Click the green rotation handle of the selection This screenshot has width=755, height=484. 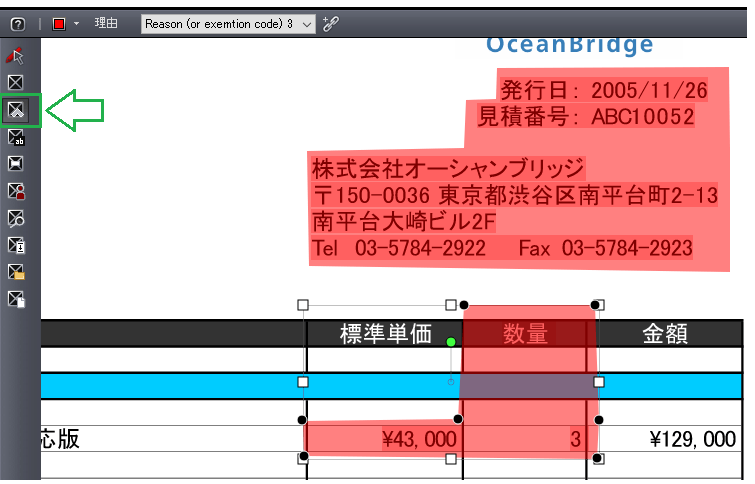[x=451, y=342]
